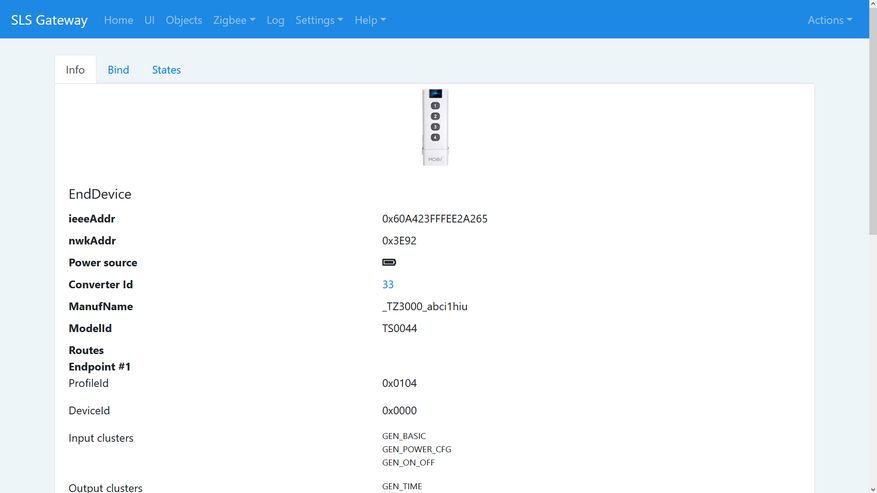
Task: Open the UI menu item
Action: pos(149,20)
